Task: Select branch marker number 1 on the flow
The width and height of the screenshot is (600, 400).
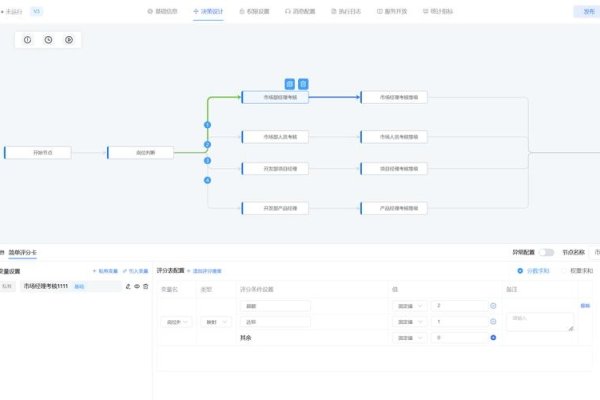Action: [207, 125]
